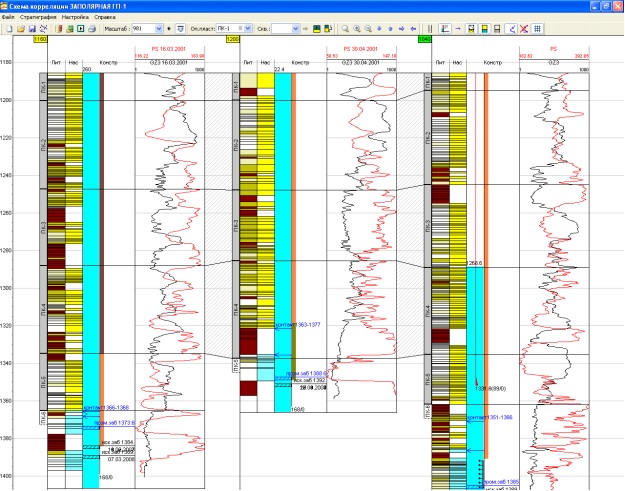Click the 'пром.заб 1373.6' label
The height and width of the screenshot is (491, 625).
point(115,423)
